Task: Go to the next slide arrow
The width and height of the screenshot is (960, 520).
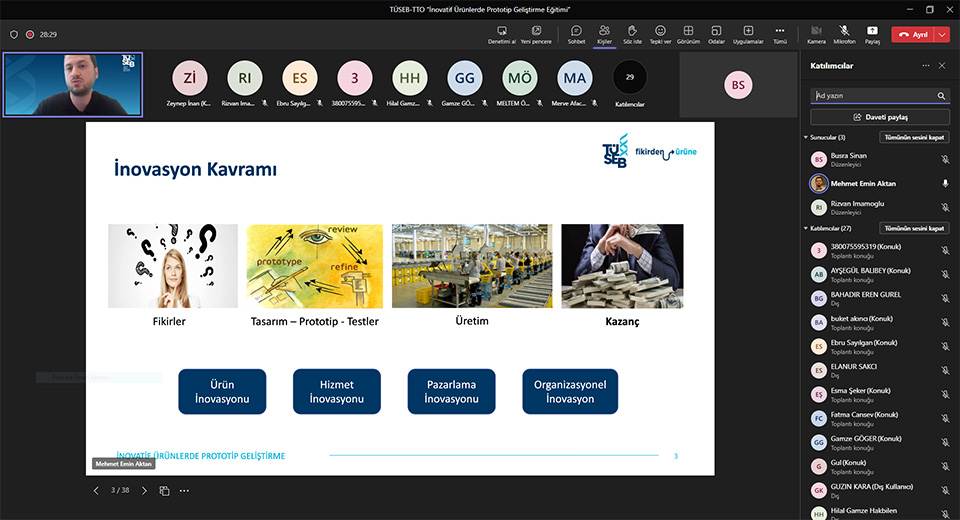Action: click(x=144, y=490)
